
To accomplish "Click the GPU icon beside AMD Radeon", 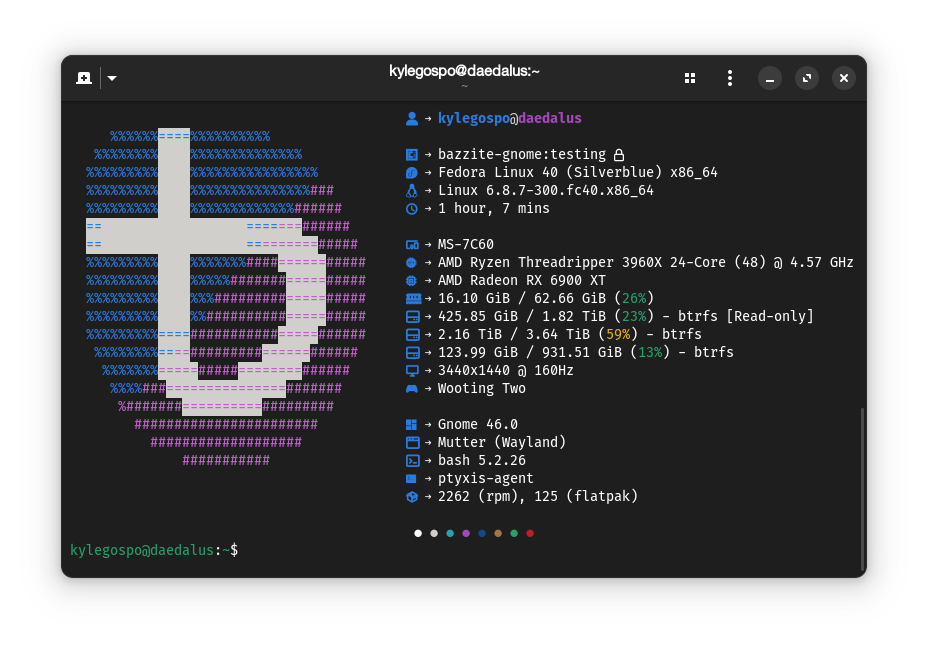I will [412, 280].
